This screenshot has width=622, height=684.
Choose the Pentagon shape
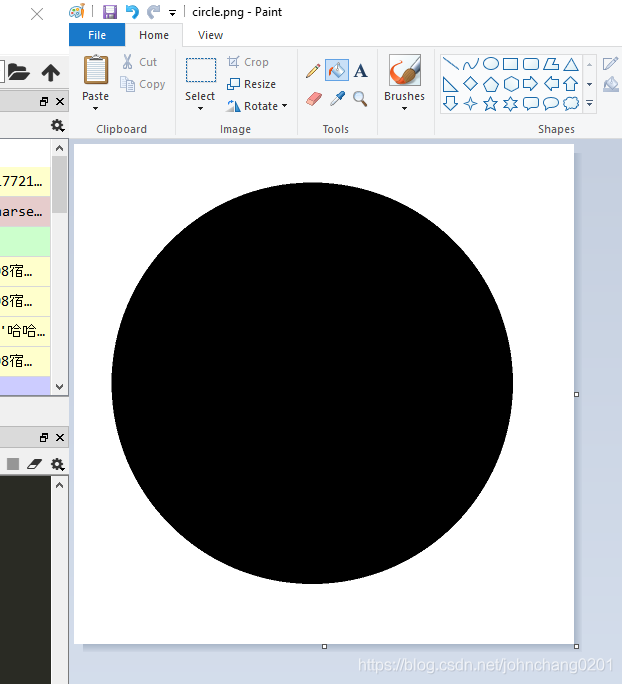pyautogui.click(x=491, y=84)
